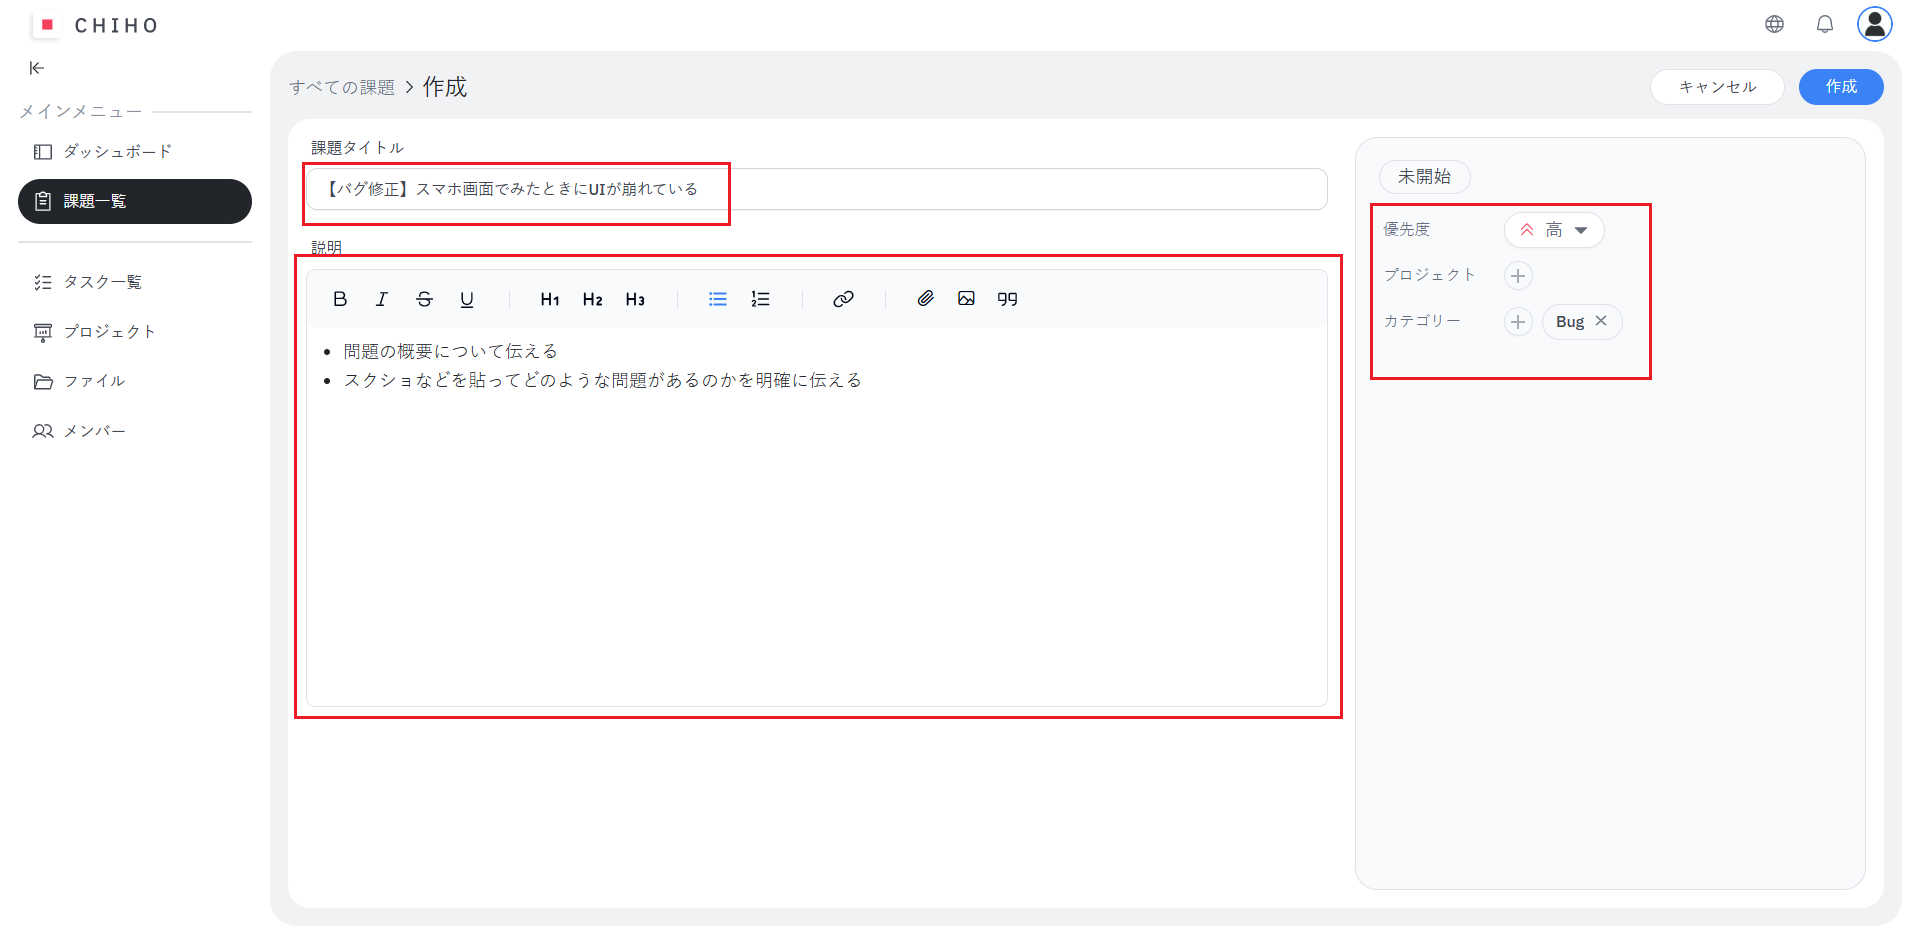Toggle underline formatting
Viewport: 1917px width, 939px height.
coord(467,299)
